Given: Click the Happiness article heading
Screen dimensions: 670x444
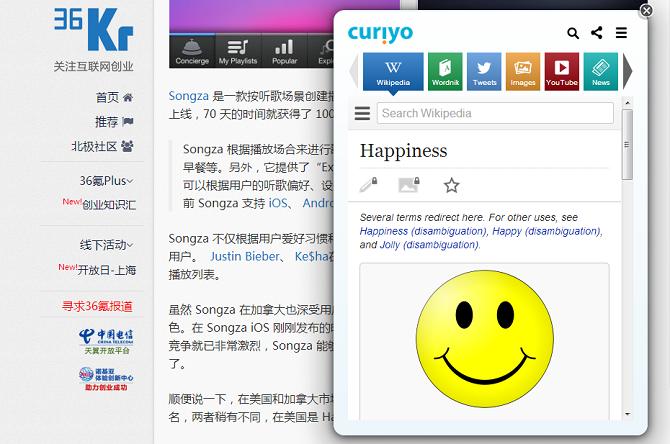Looking at the screenshot, I should (x=403, y=151).
